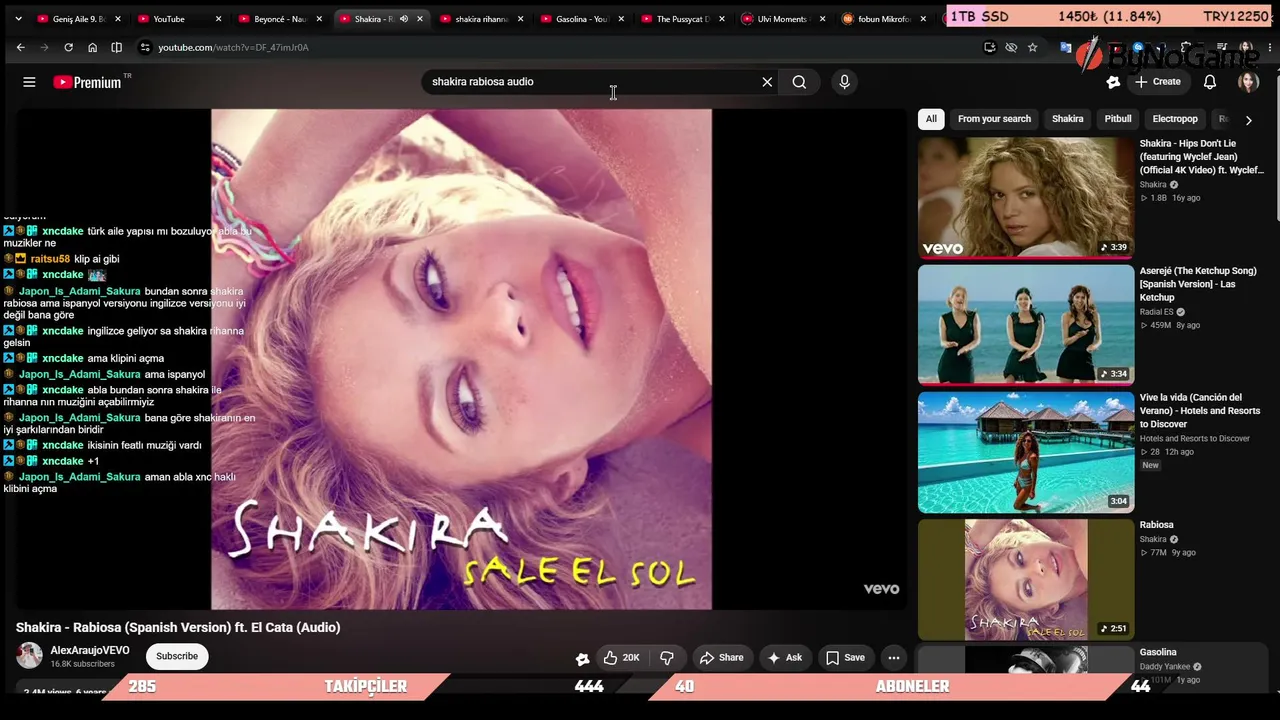
Task: Share the Rabiosa video
Action: (721, 658)
